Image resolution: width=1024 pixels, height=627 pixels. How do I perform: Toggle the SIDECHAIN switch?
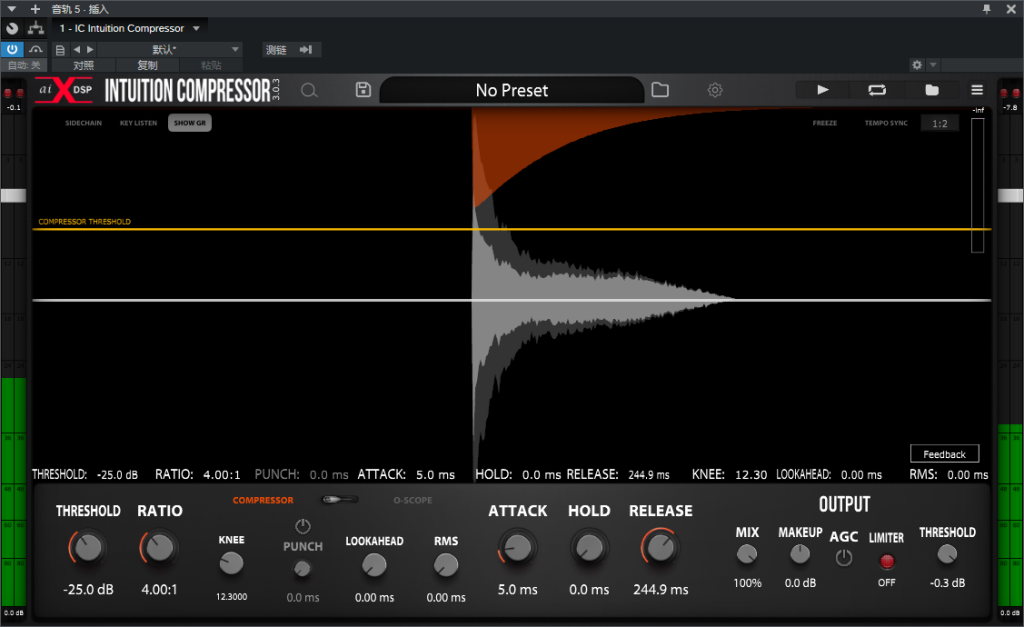click(x=84, y=123)
